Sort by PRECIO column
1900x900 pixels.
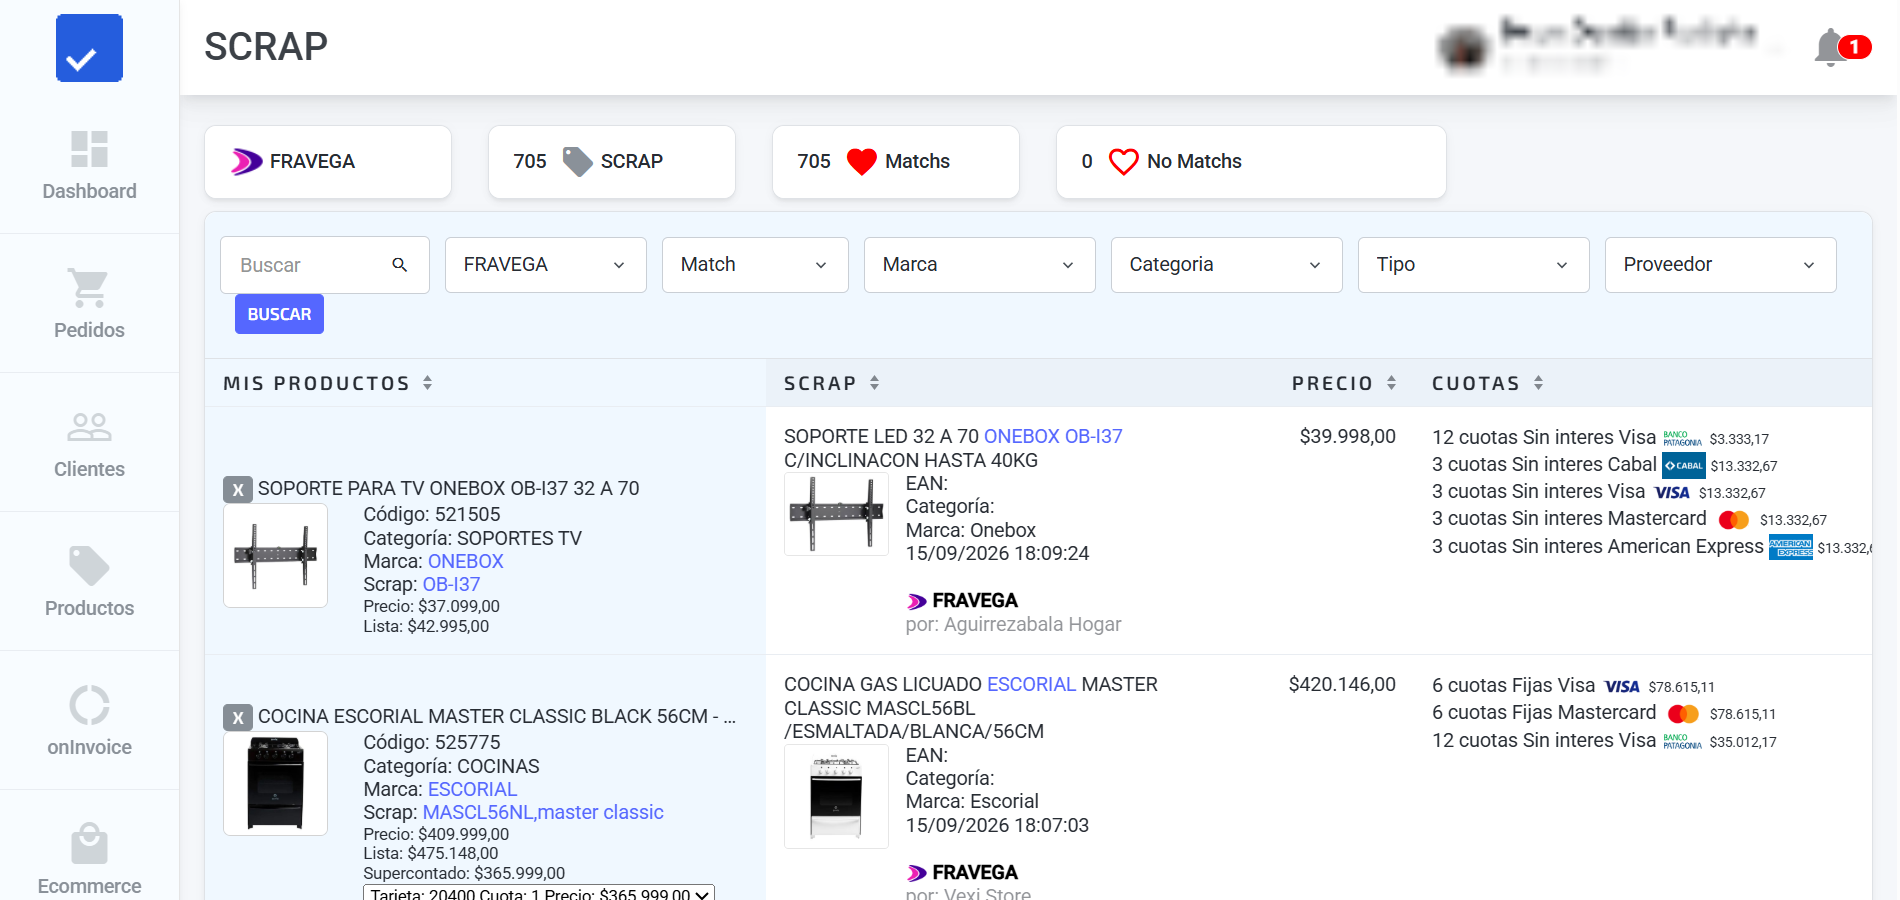click(x=1344, y=383)
